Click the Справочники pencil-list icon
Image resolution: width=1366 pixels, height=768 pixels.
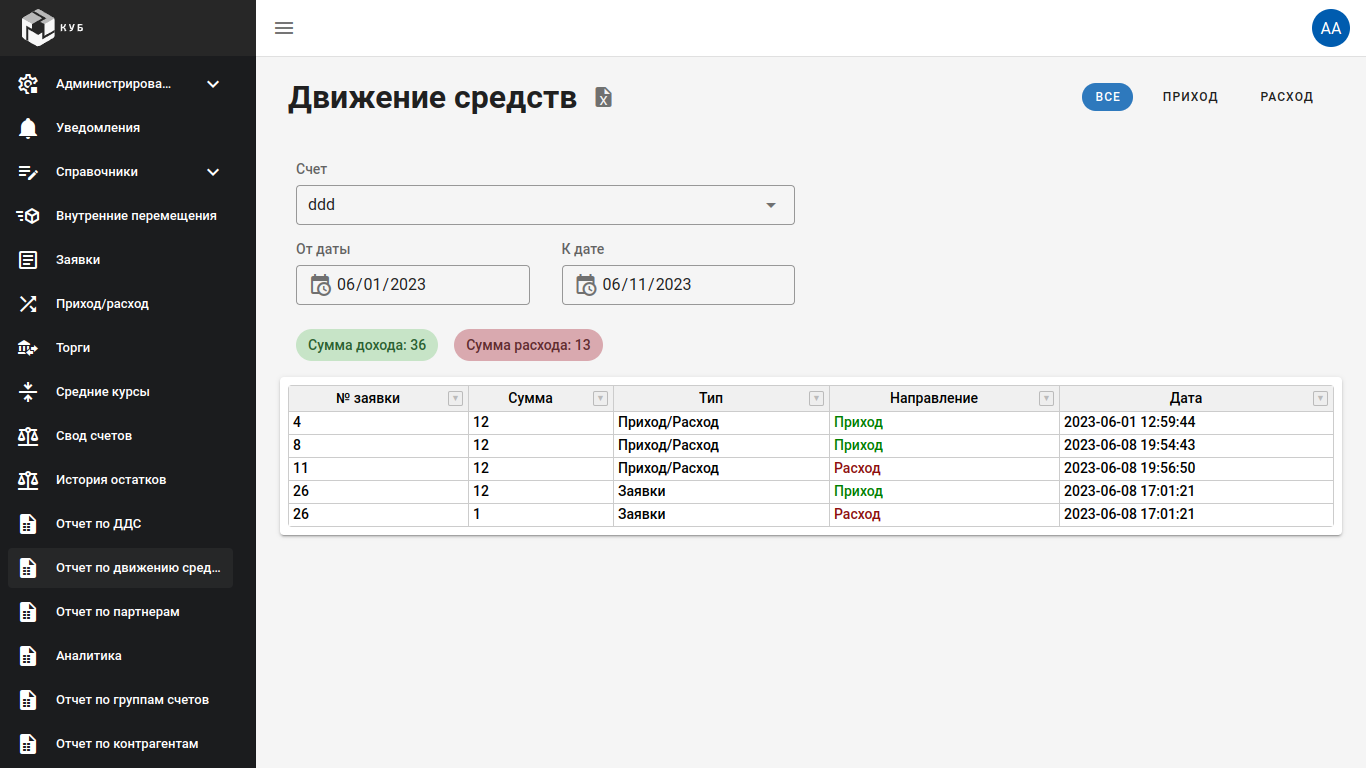28,172
